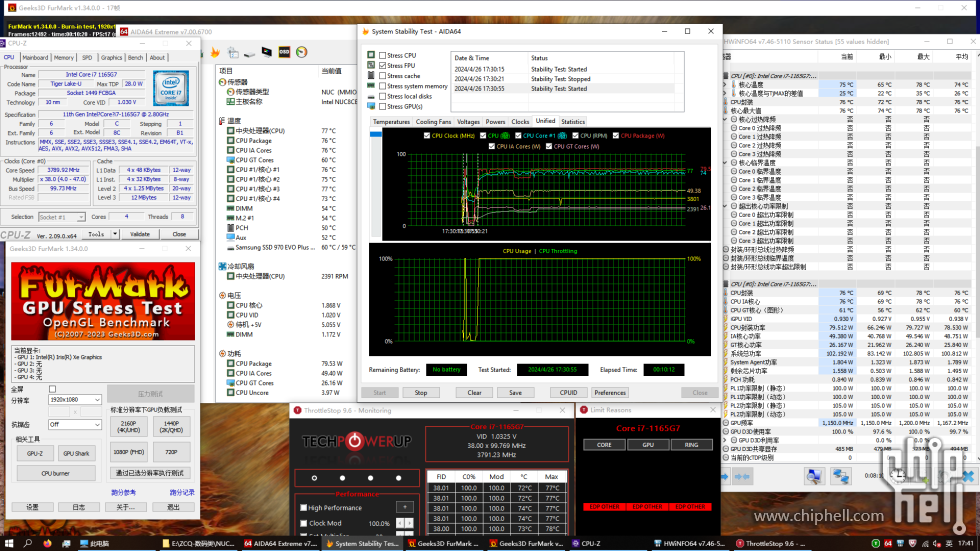980x551 pixels.
Task: Open Preferences in Stability Test
Action: pyautogui.click(x=610, y=393)
